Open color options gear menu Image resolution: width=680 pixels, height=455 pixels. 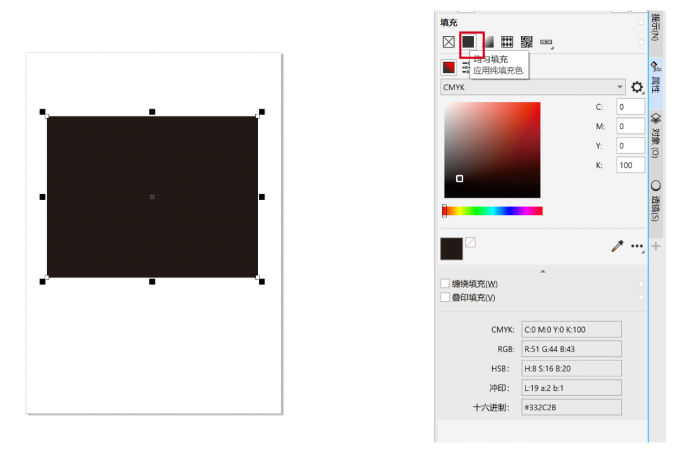pos(637,87)
